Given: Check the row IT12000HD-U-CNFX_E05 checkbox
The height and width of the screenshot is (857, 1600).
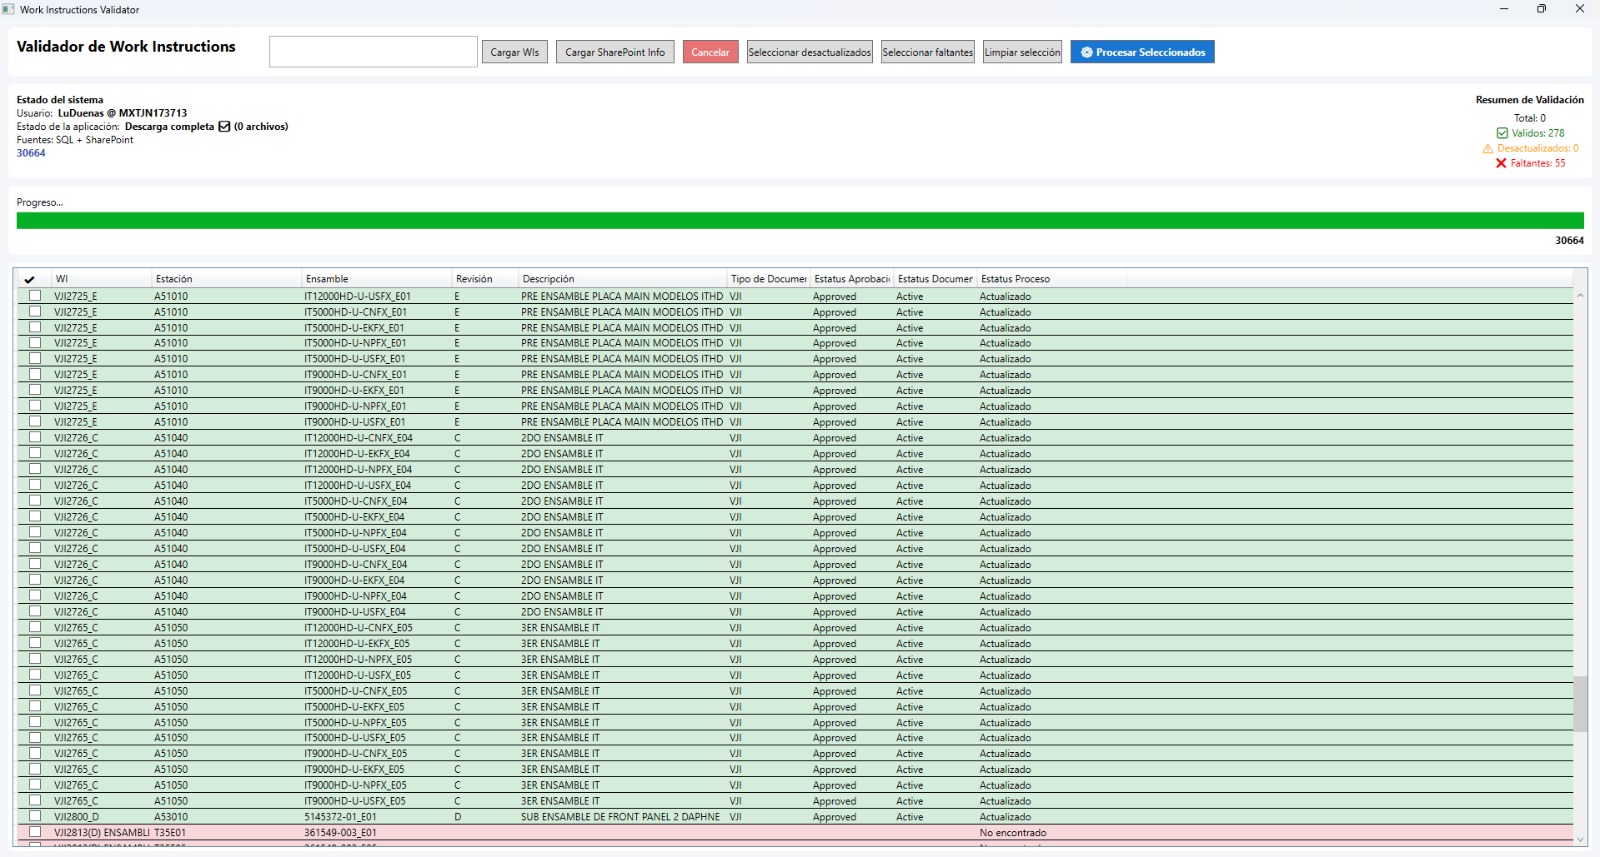Looking at the screenshot, I should pos(35,628).
